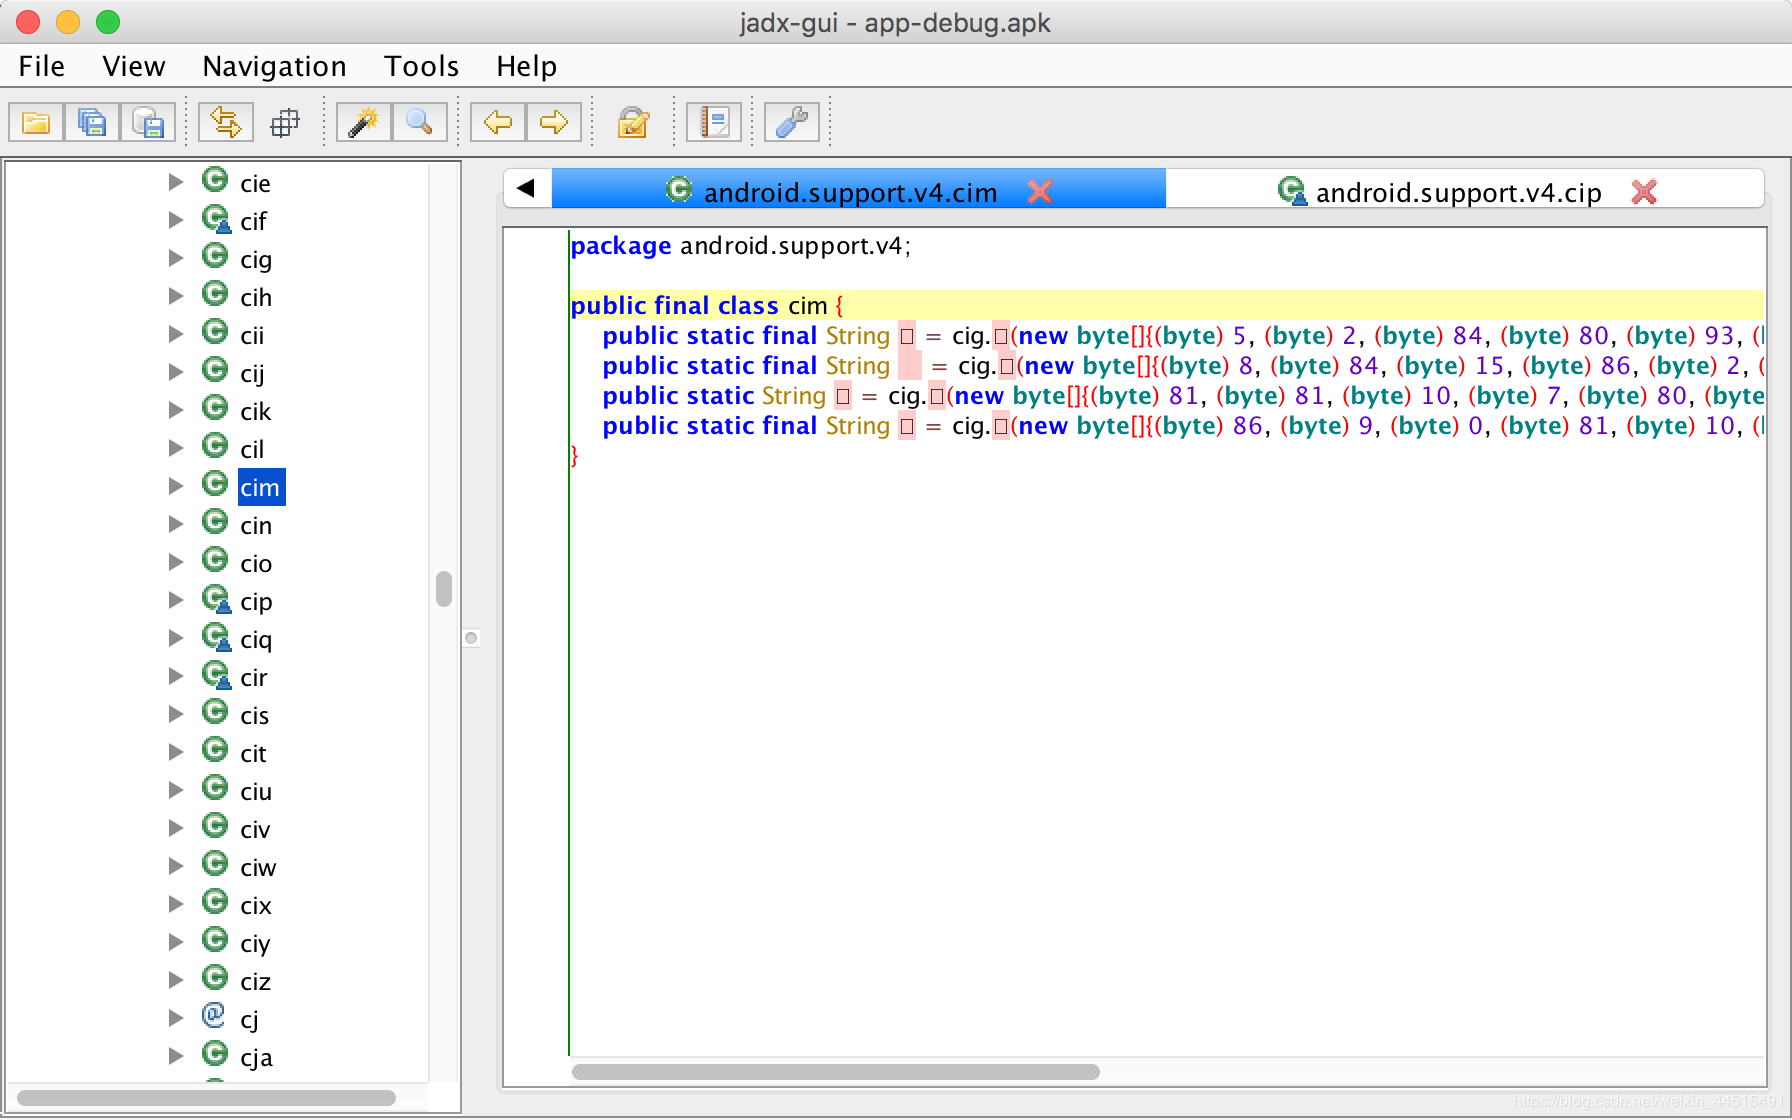Screen dimensions: 1792x1120
Task: Open the View menu
Action: click(x=133, y=66)
